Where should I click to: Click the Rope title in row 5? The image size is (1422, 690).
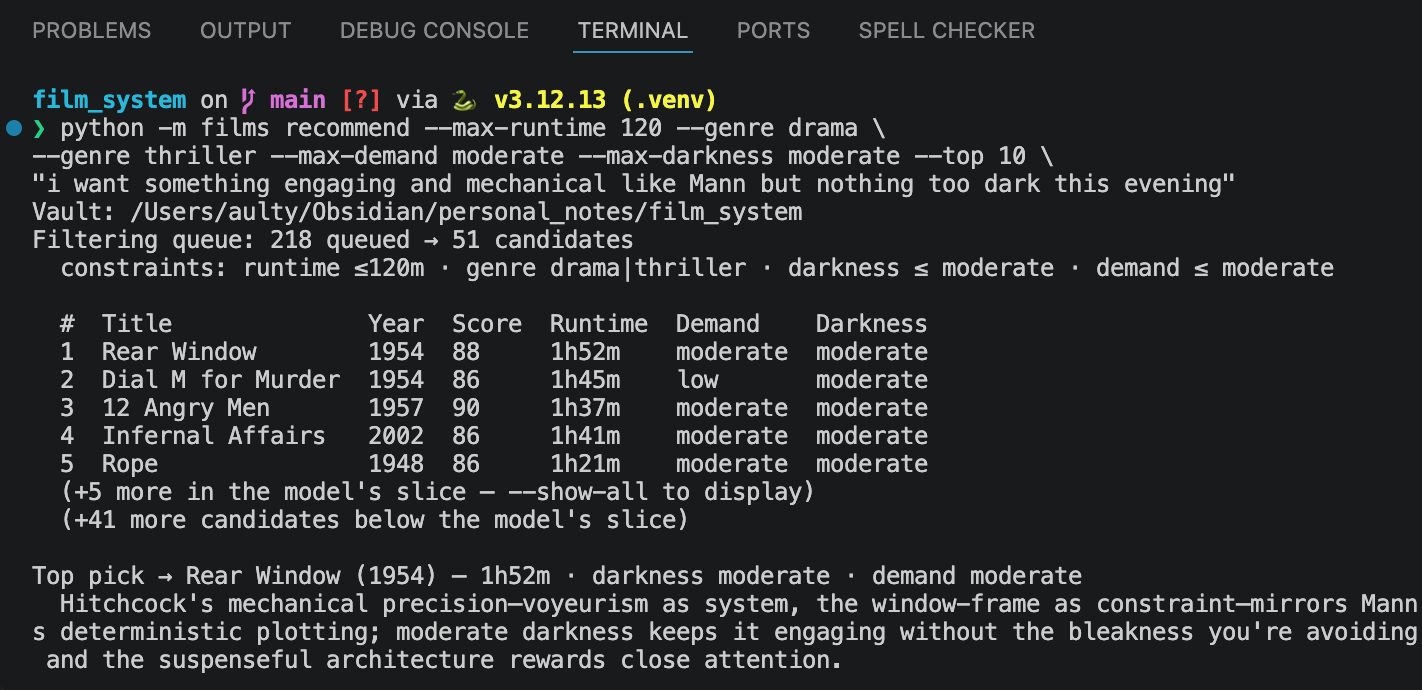[x=130, y=464]
